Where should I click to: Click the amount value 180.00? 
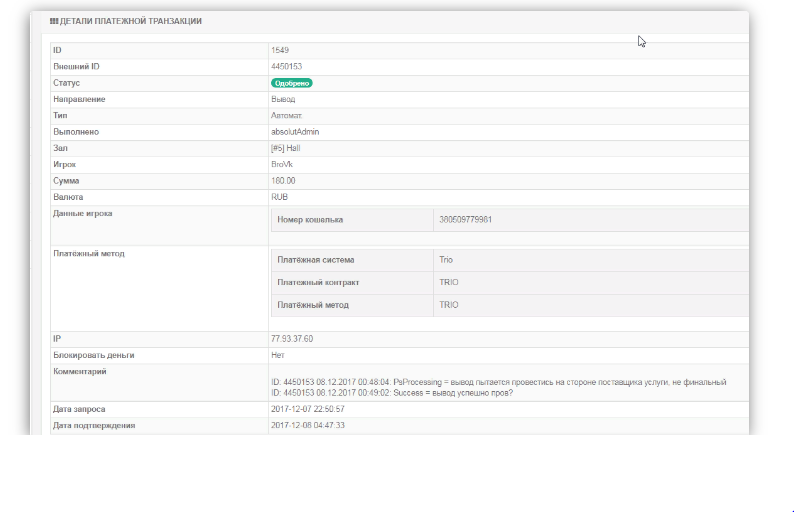click(283, 181)
